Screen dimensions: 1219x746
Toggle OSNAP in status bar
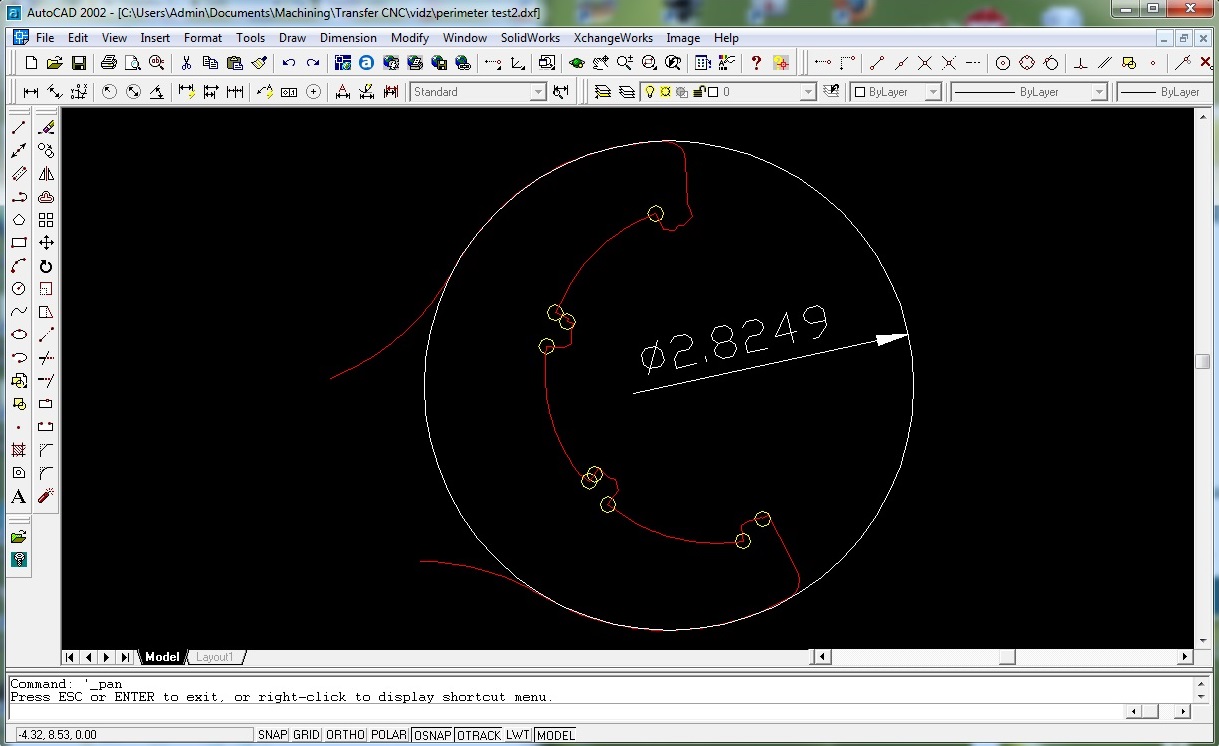pyautogui.click(x=433, y=735)
